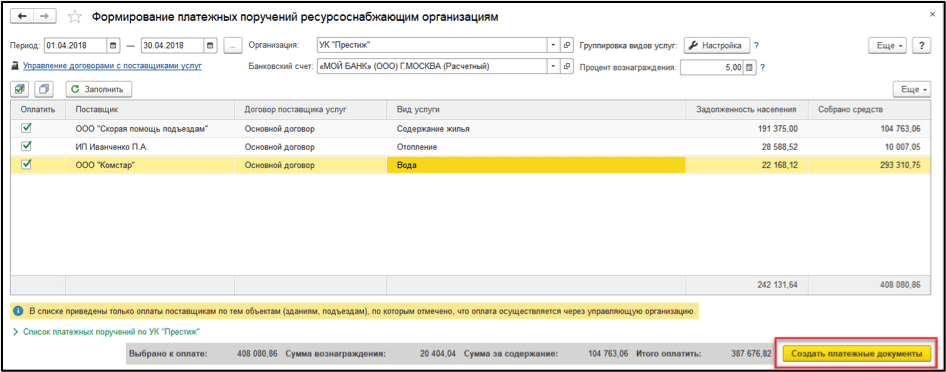The width and height of the screenshot is (946, 372).
Task: Uncheck all rows toolbar icon
Action: (43, 89)
